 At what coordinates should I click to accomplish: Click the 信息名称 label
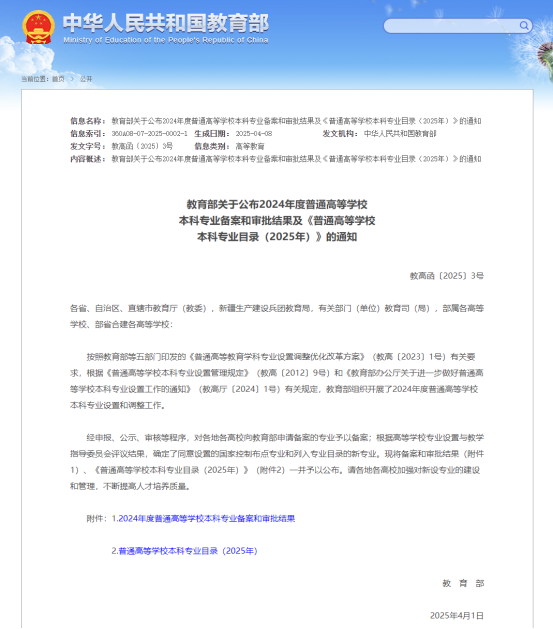[x=88, y=121]
